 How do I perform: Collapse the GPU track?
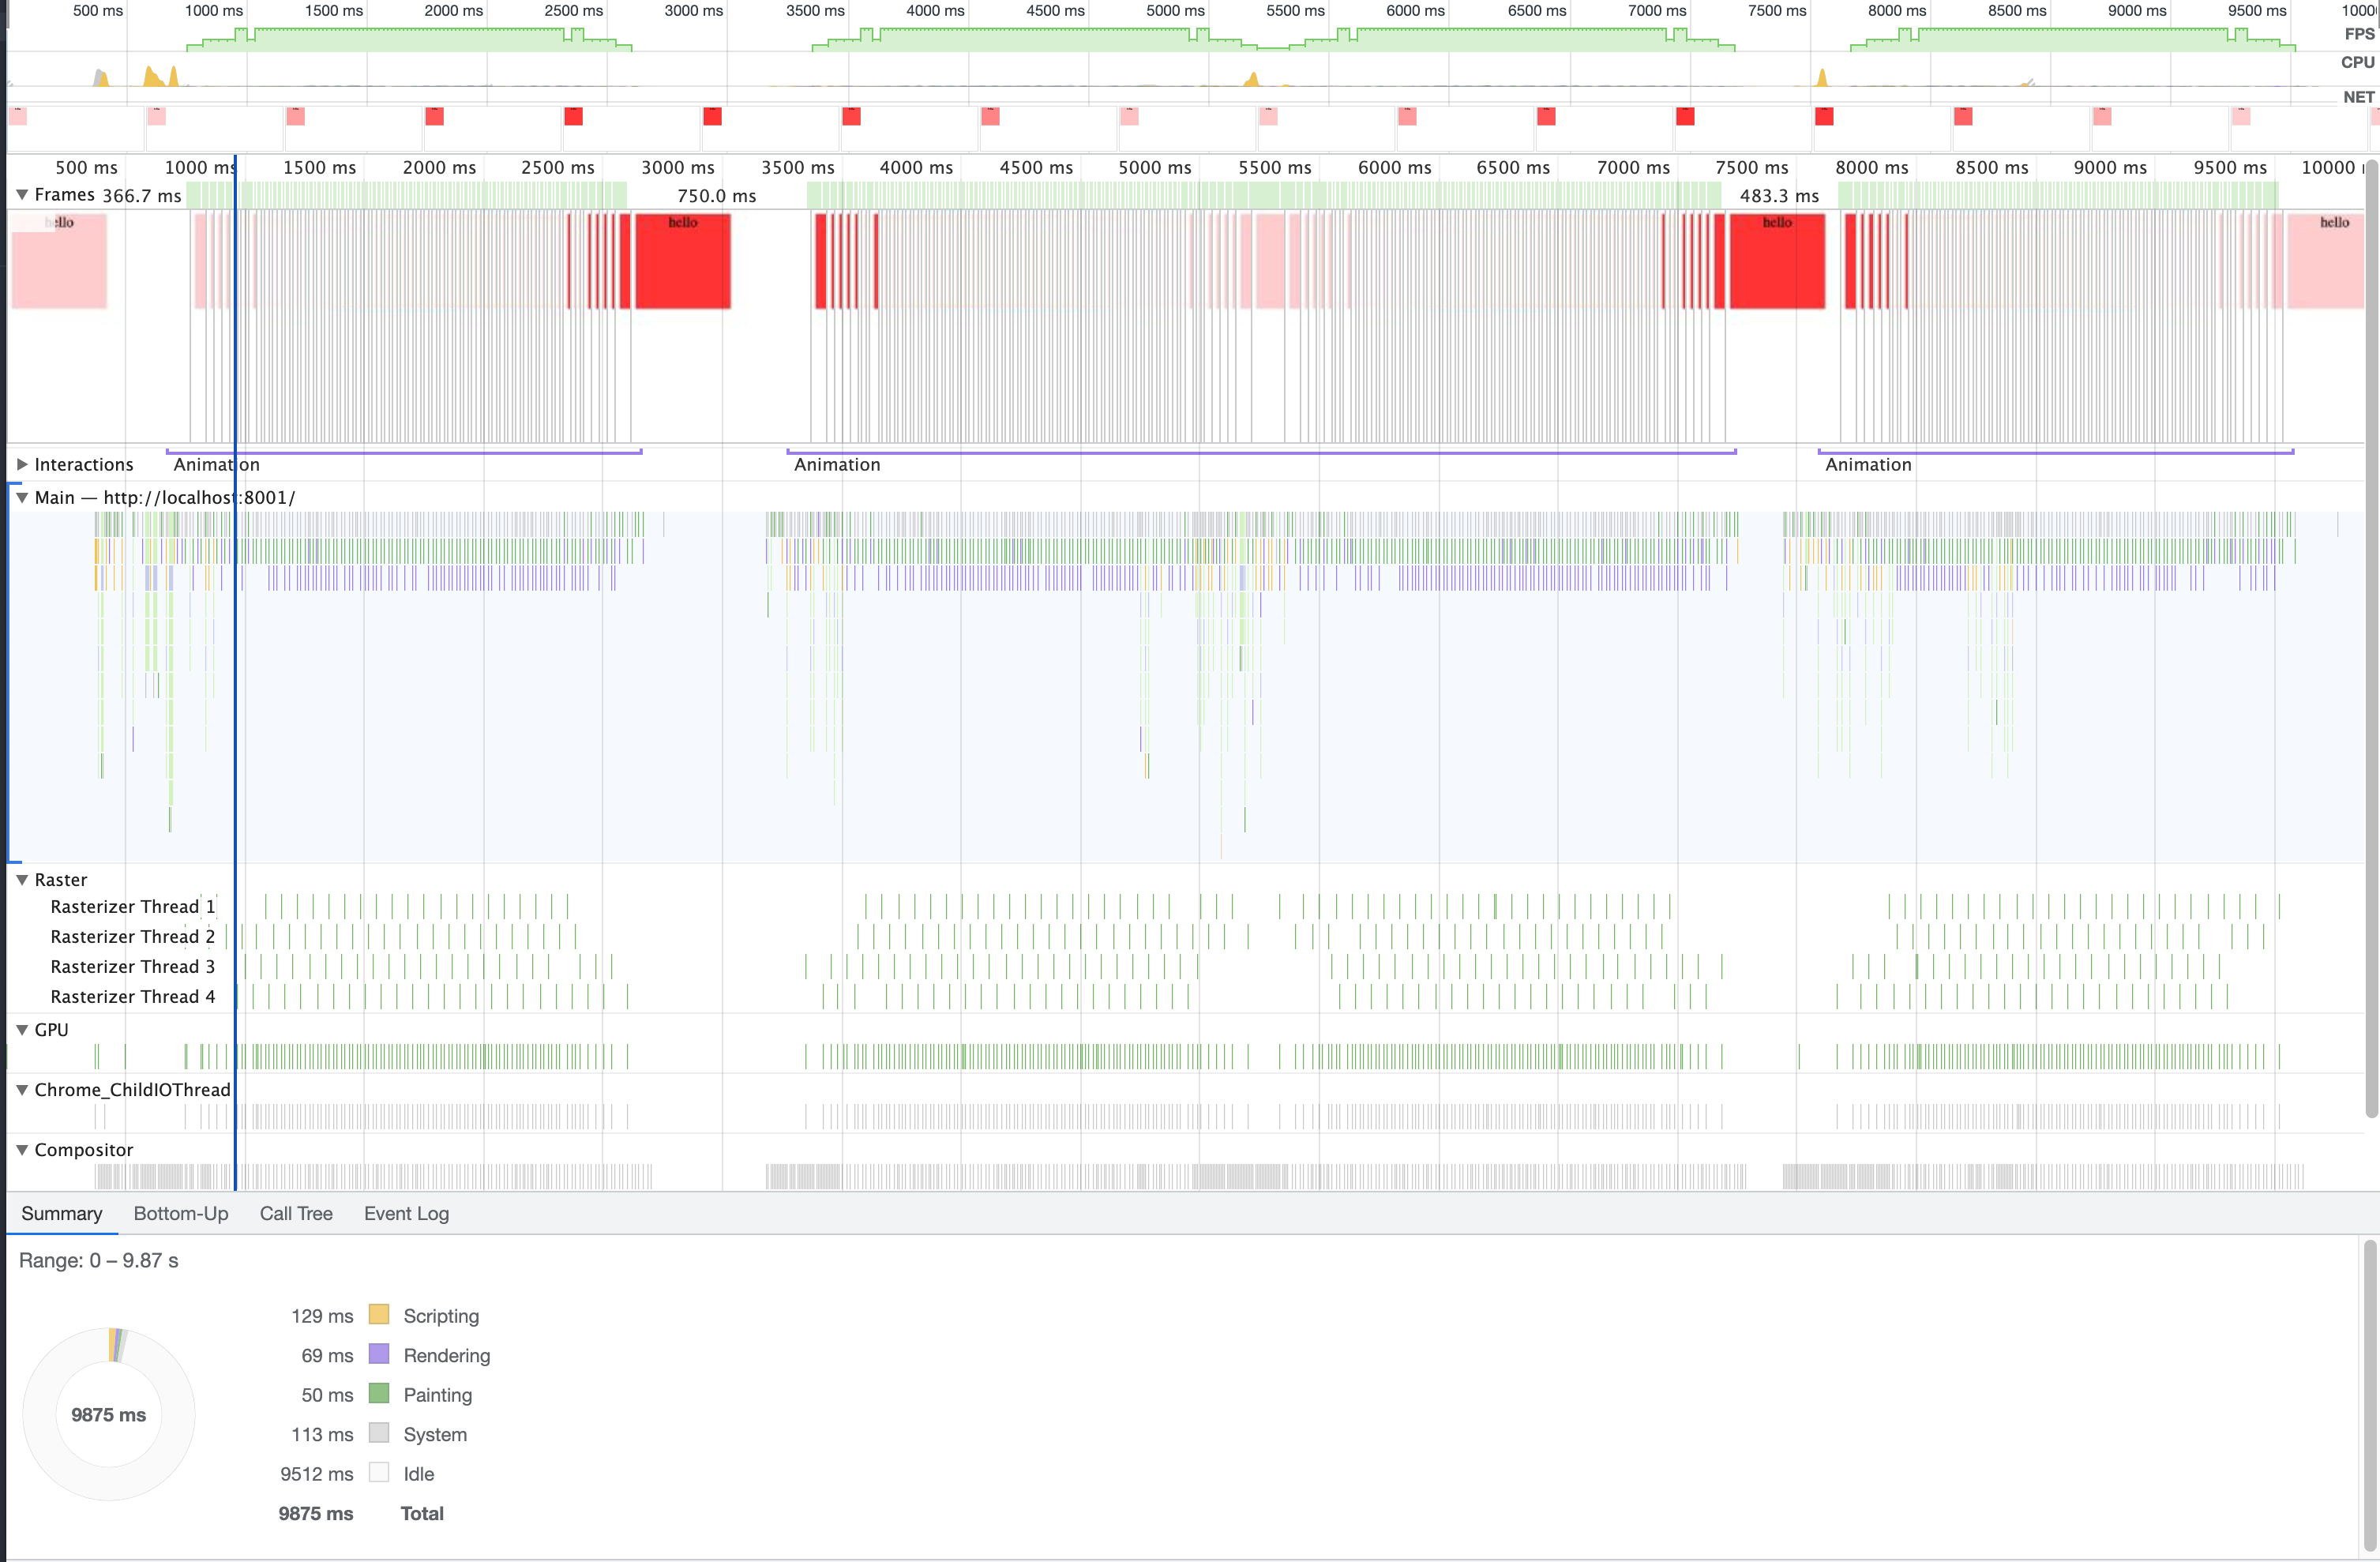21,1030
